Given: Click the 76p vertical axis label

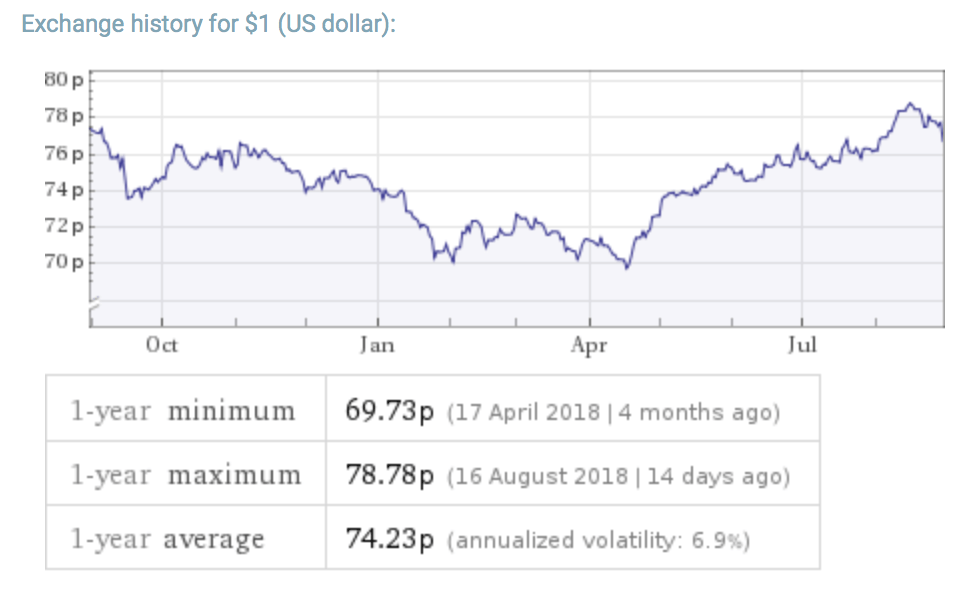Looking at the screenshot, I should 66,154.
